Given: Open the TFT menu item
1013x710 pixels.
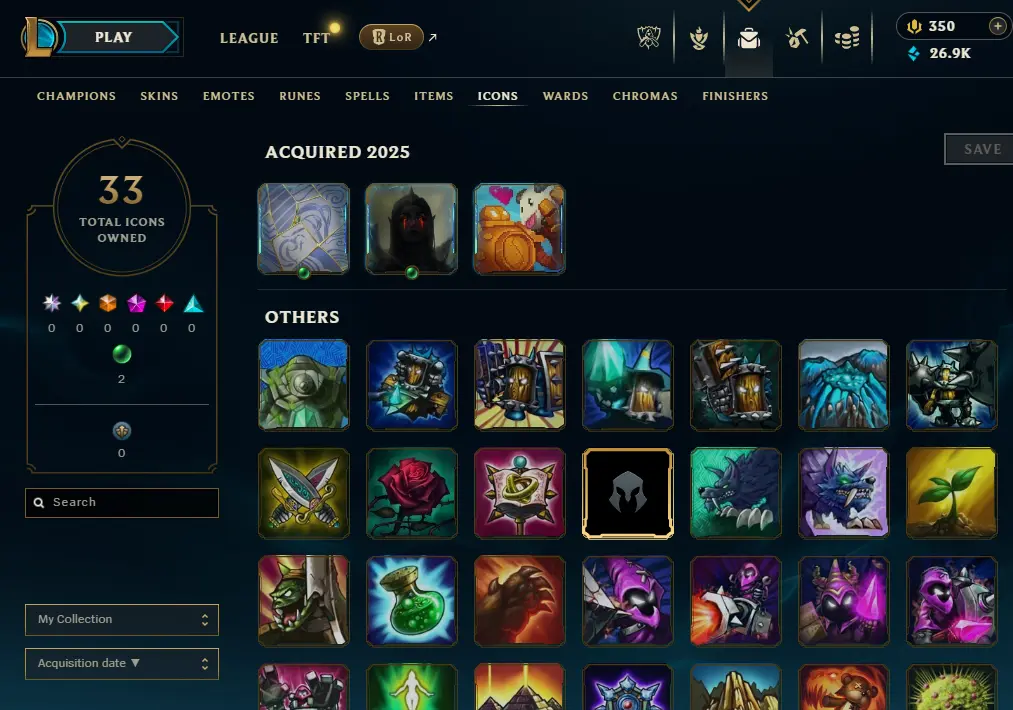Looking at the screenshot, I should coord(316,38).
